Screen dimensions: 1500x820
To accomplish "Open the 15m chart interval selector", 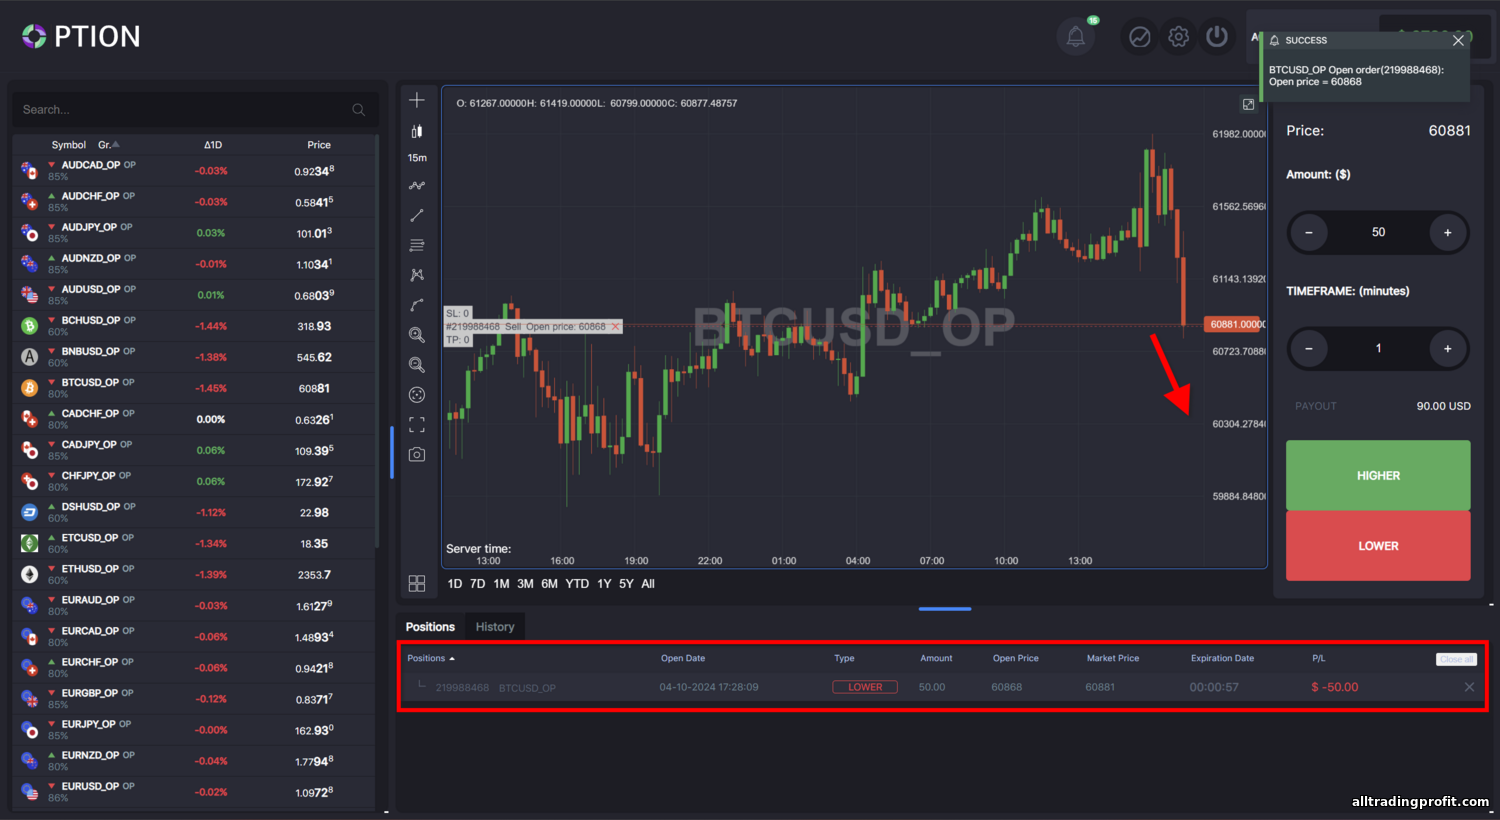I will (417, 158).
